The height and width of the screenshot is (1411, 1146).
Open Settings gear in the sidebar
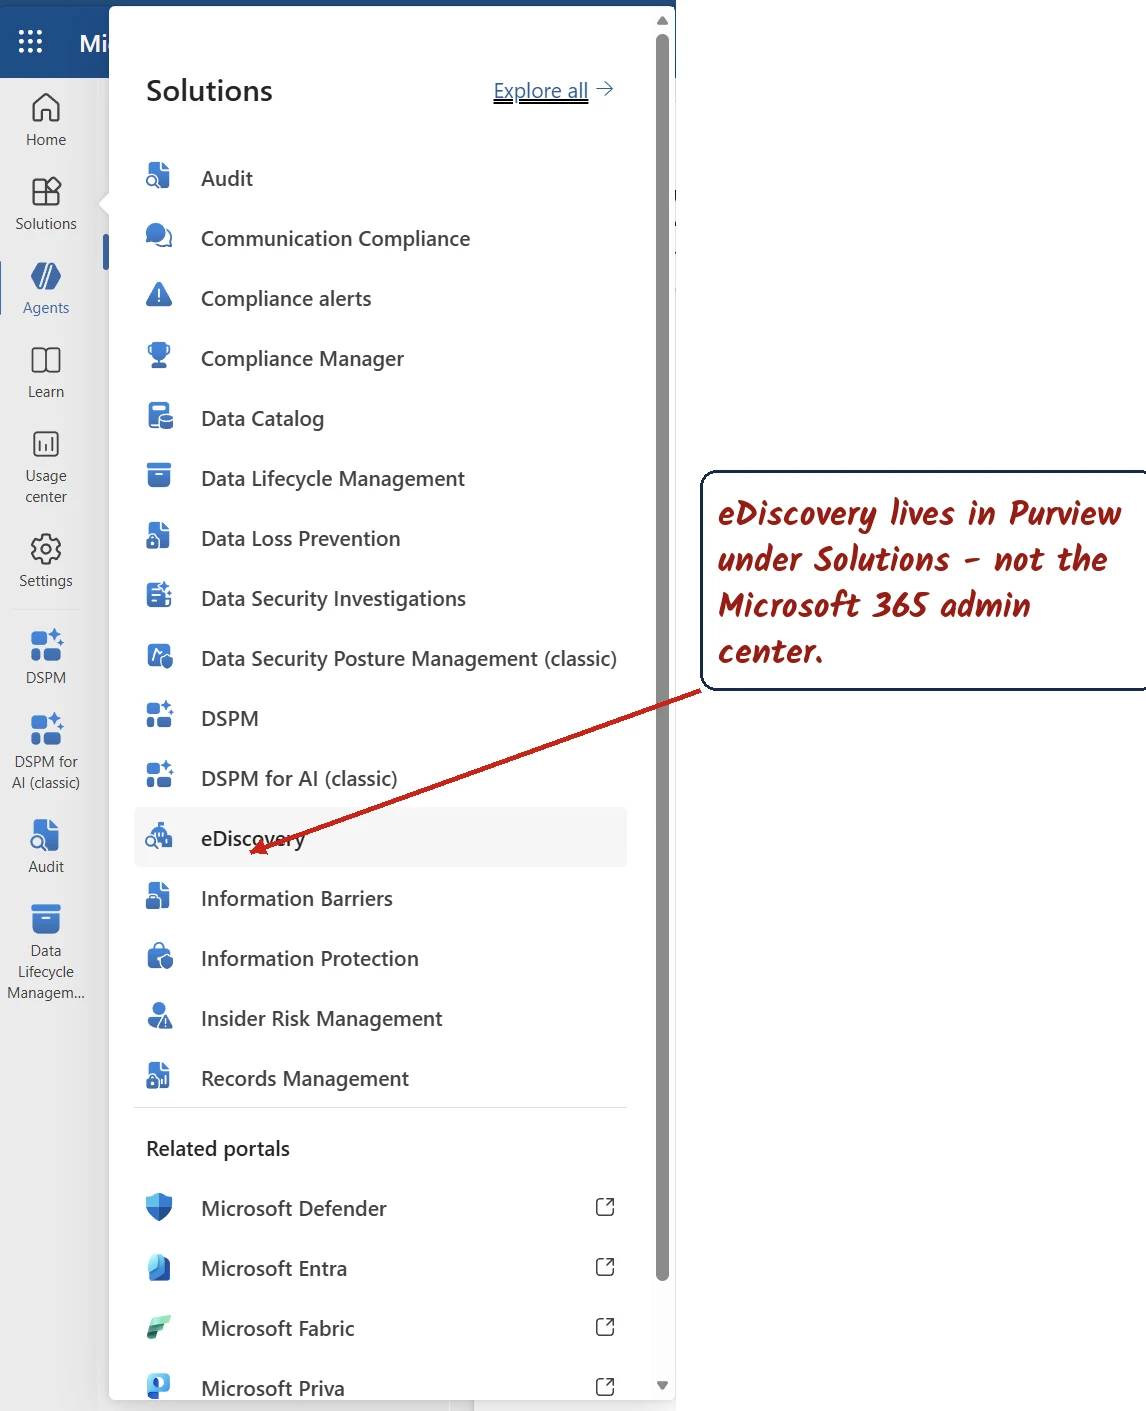click(46, 561)
